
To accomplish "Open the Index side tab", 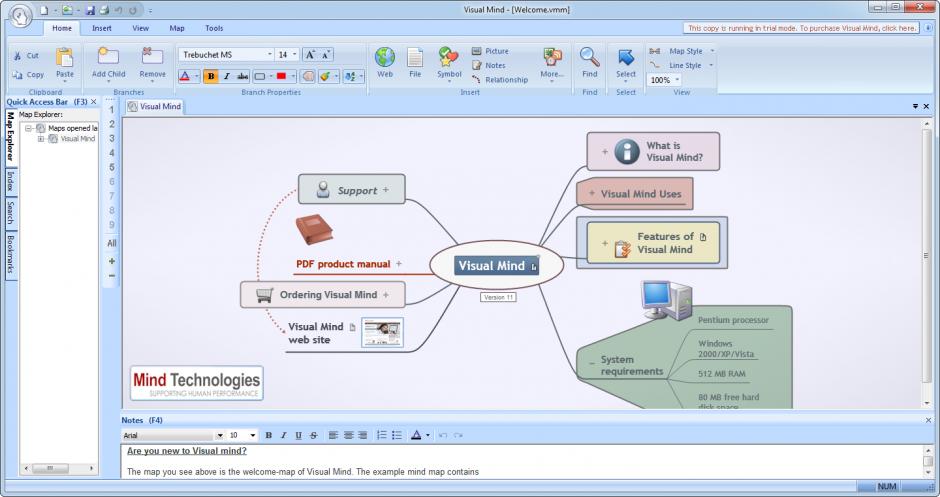I will (10, 181).
